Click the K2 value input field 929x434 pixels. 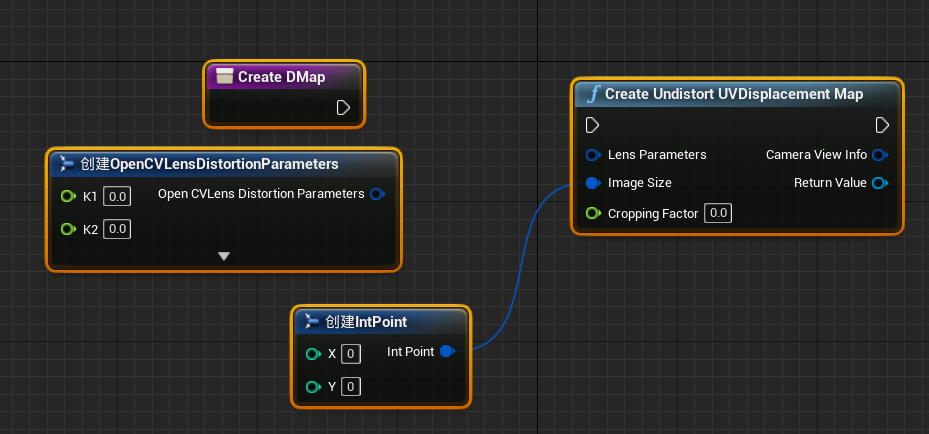pos(118,230)
